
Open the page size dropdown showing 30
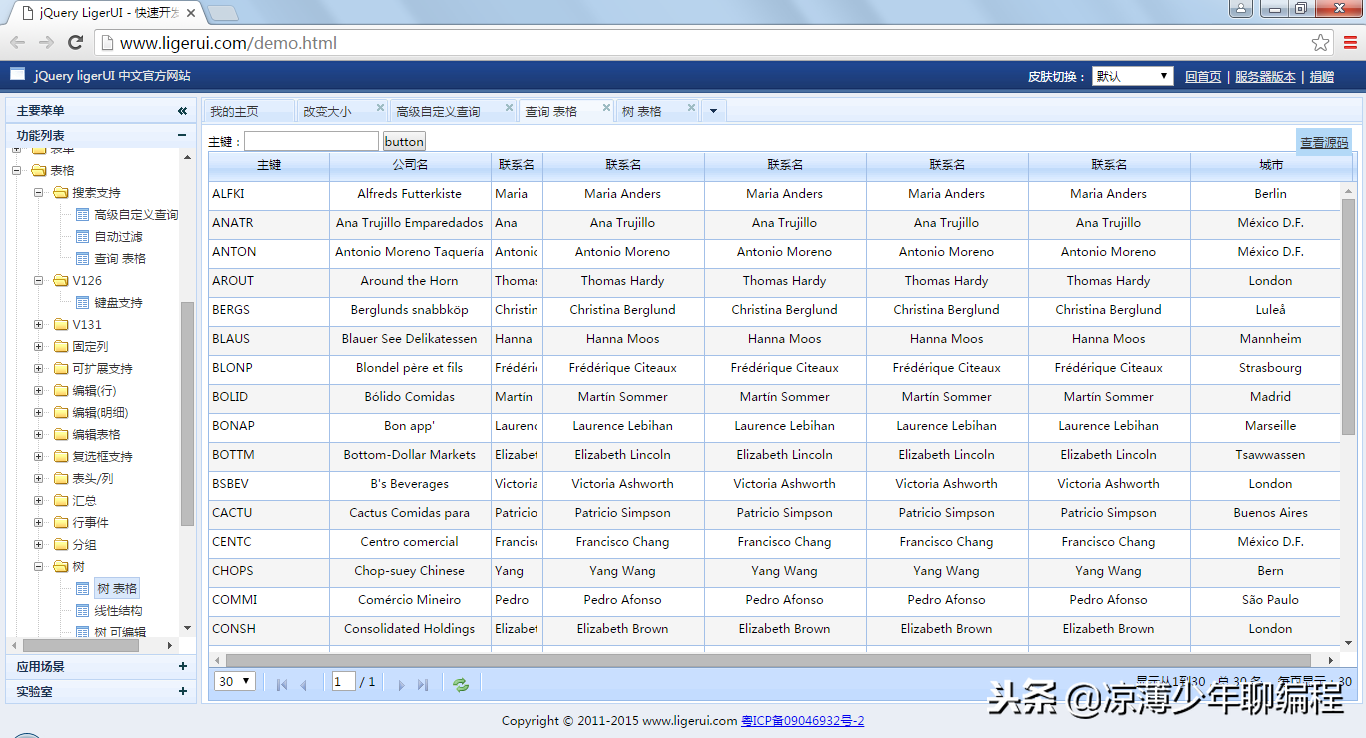(235, 681)
